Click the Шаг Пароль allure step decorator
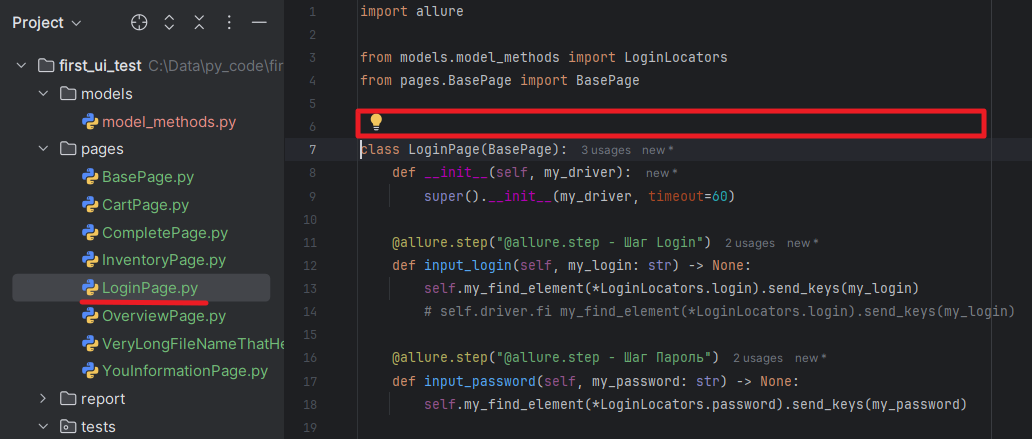Screen dimensions: 1032x439 [555, 358]
